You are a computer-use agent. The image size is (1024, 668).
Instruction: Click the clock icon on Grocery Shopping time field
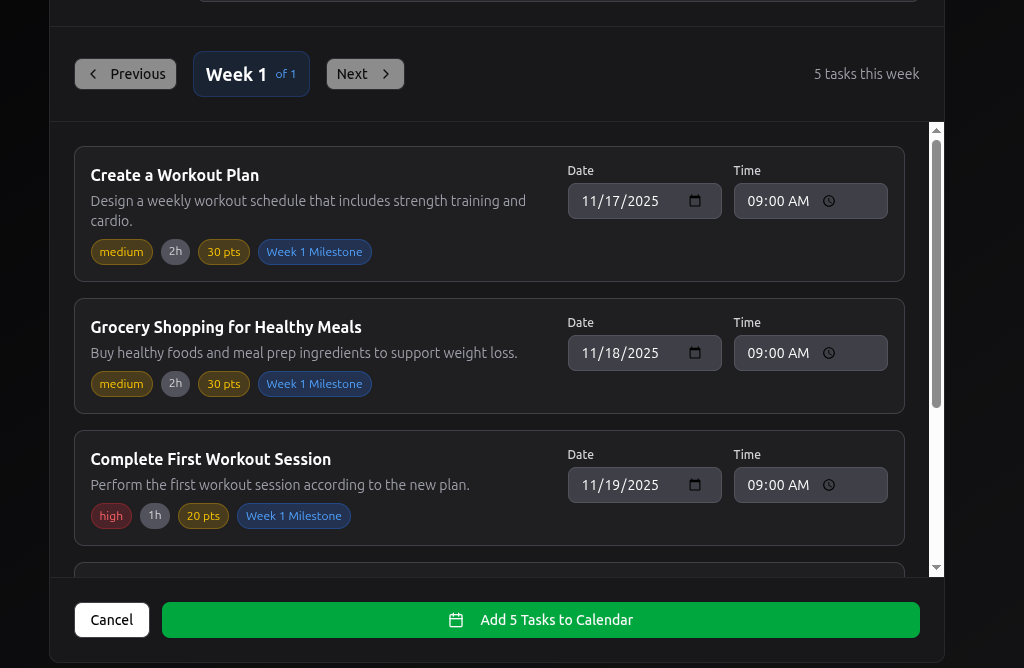[828, 353]
